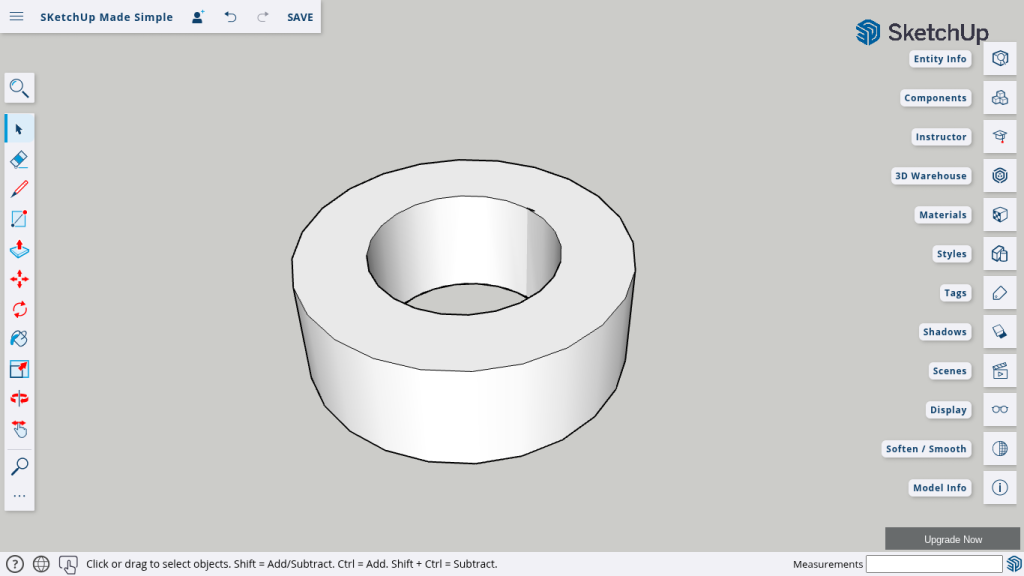This screenshot has width=1024, height=576.
Task: Choose the Move tool
Action: (19, 279)
